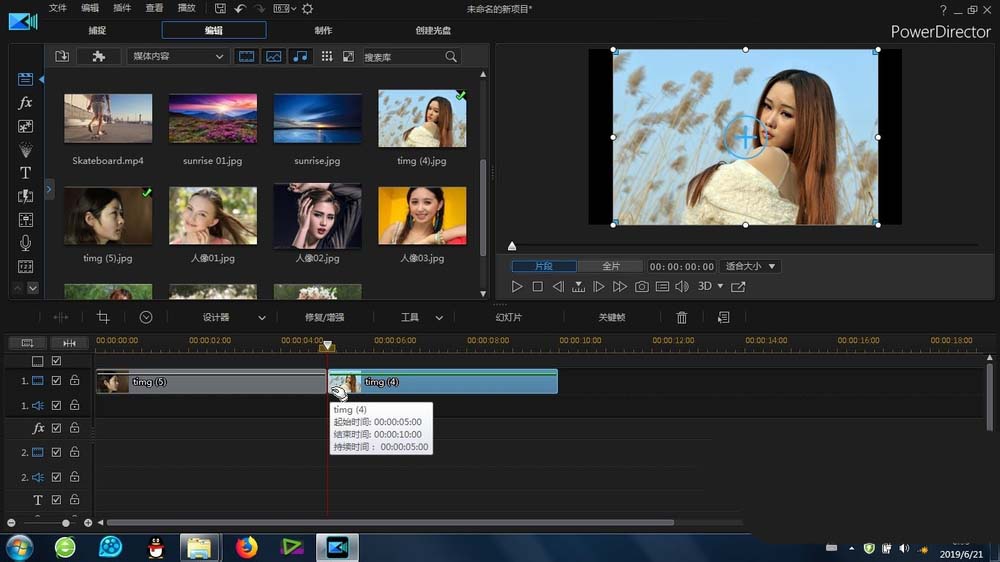Toggle video-files filter in media library

[246, 57]
